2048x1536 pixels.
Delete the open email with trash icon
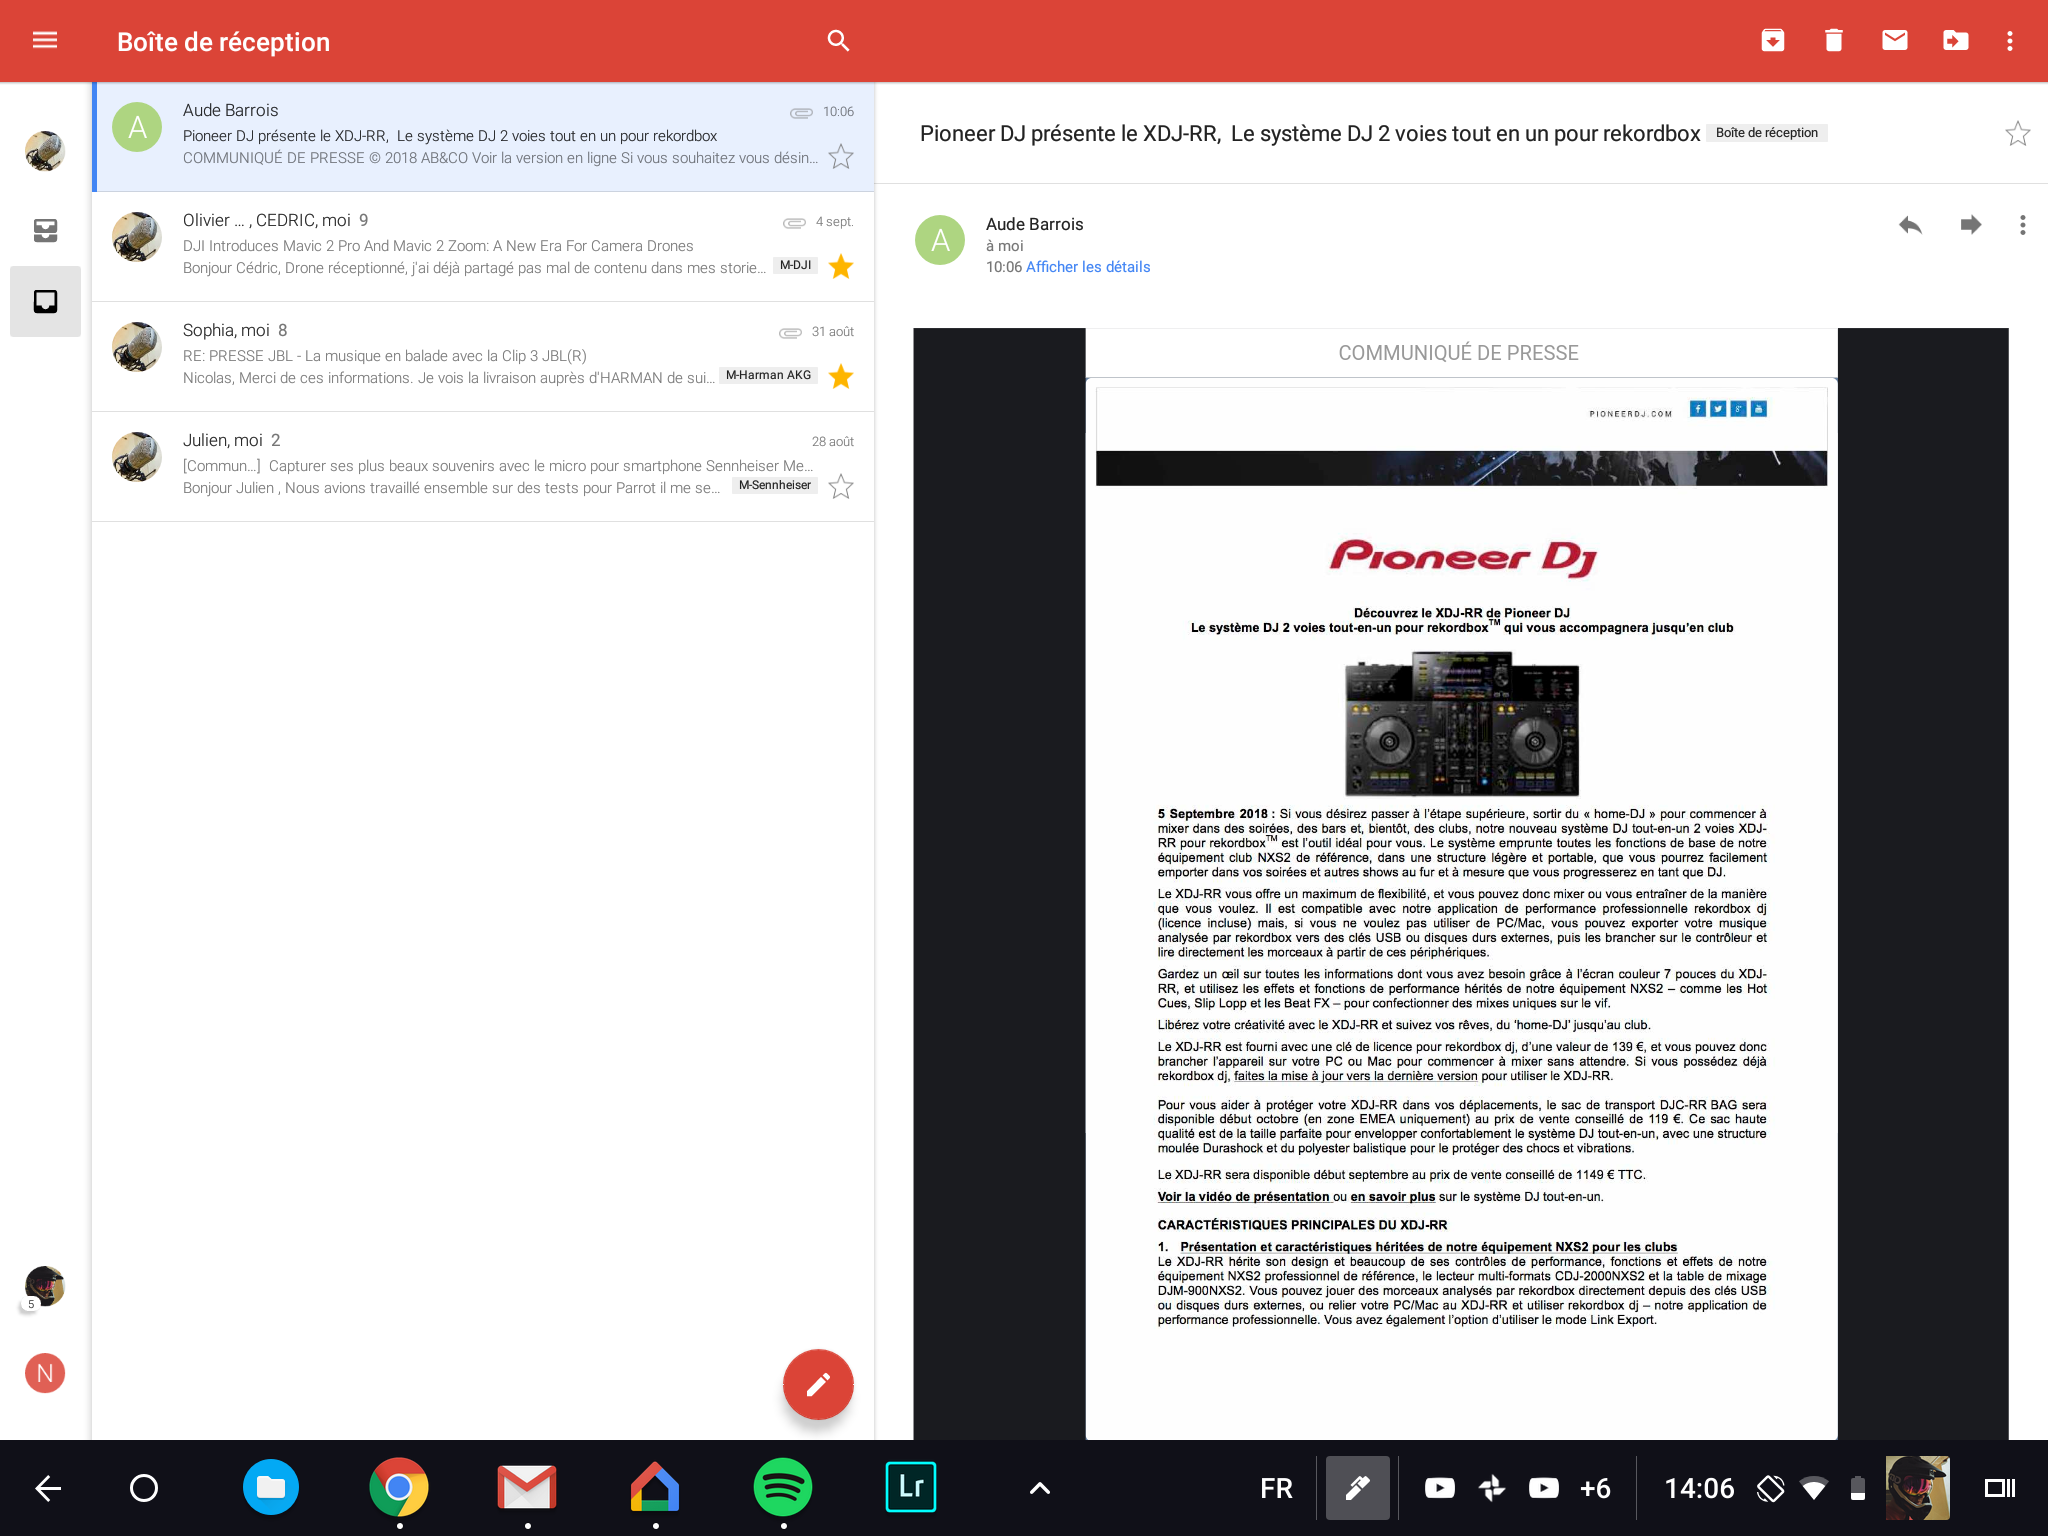click(1833, 40)
